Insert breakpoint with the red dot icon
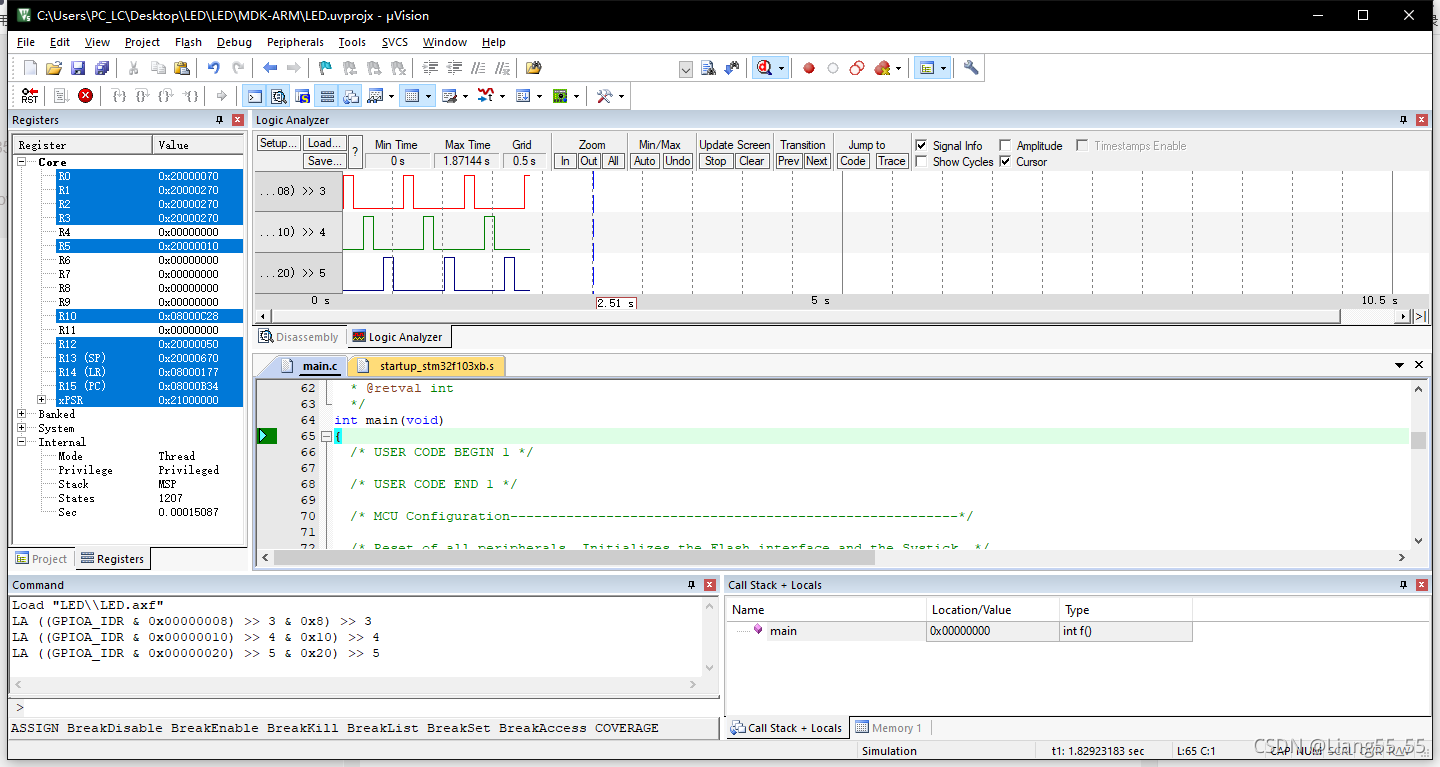This screenshot has width=1440, height=767. click(x=809, y=68)
